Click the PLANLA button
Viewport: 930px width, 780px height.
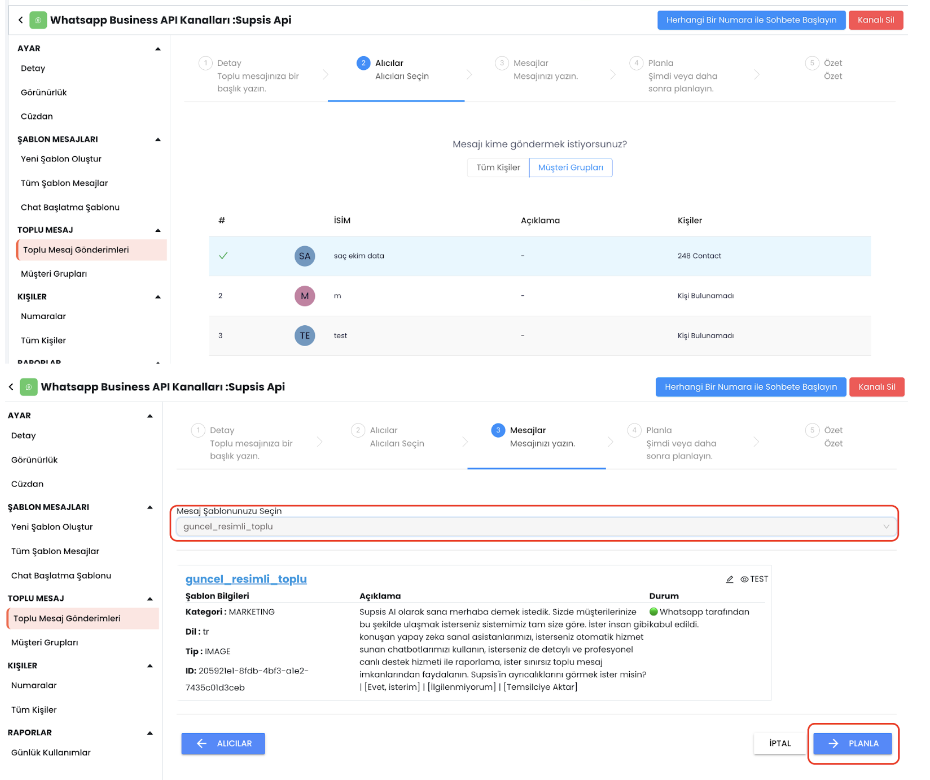(852, 743)
